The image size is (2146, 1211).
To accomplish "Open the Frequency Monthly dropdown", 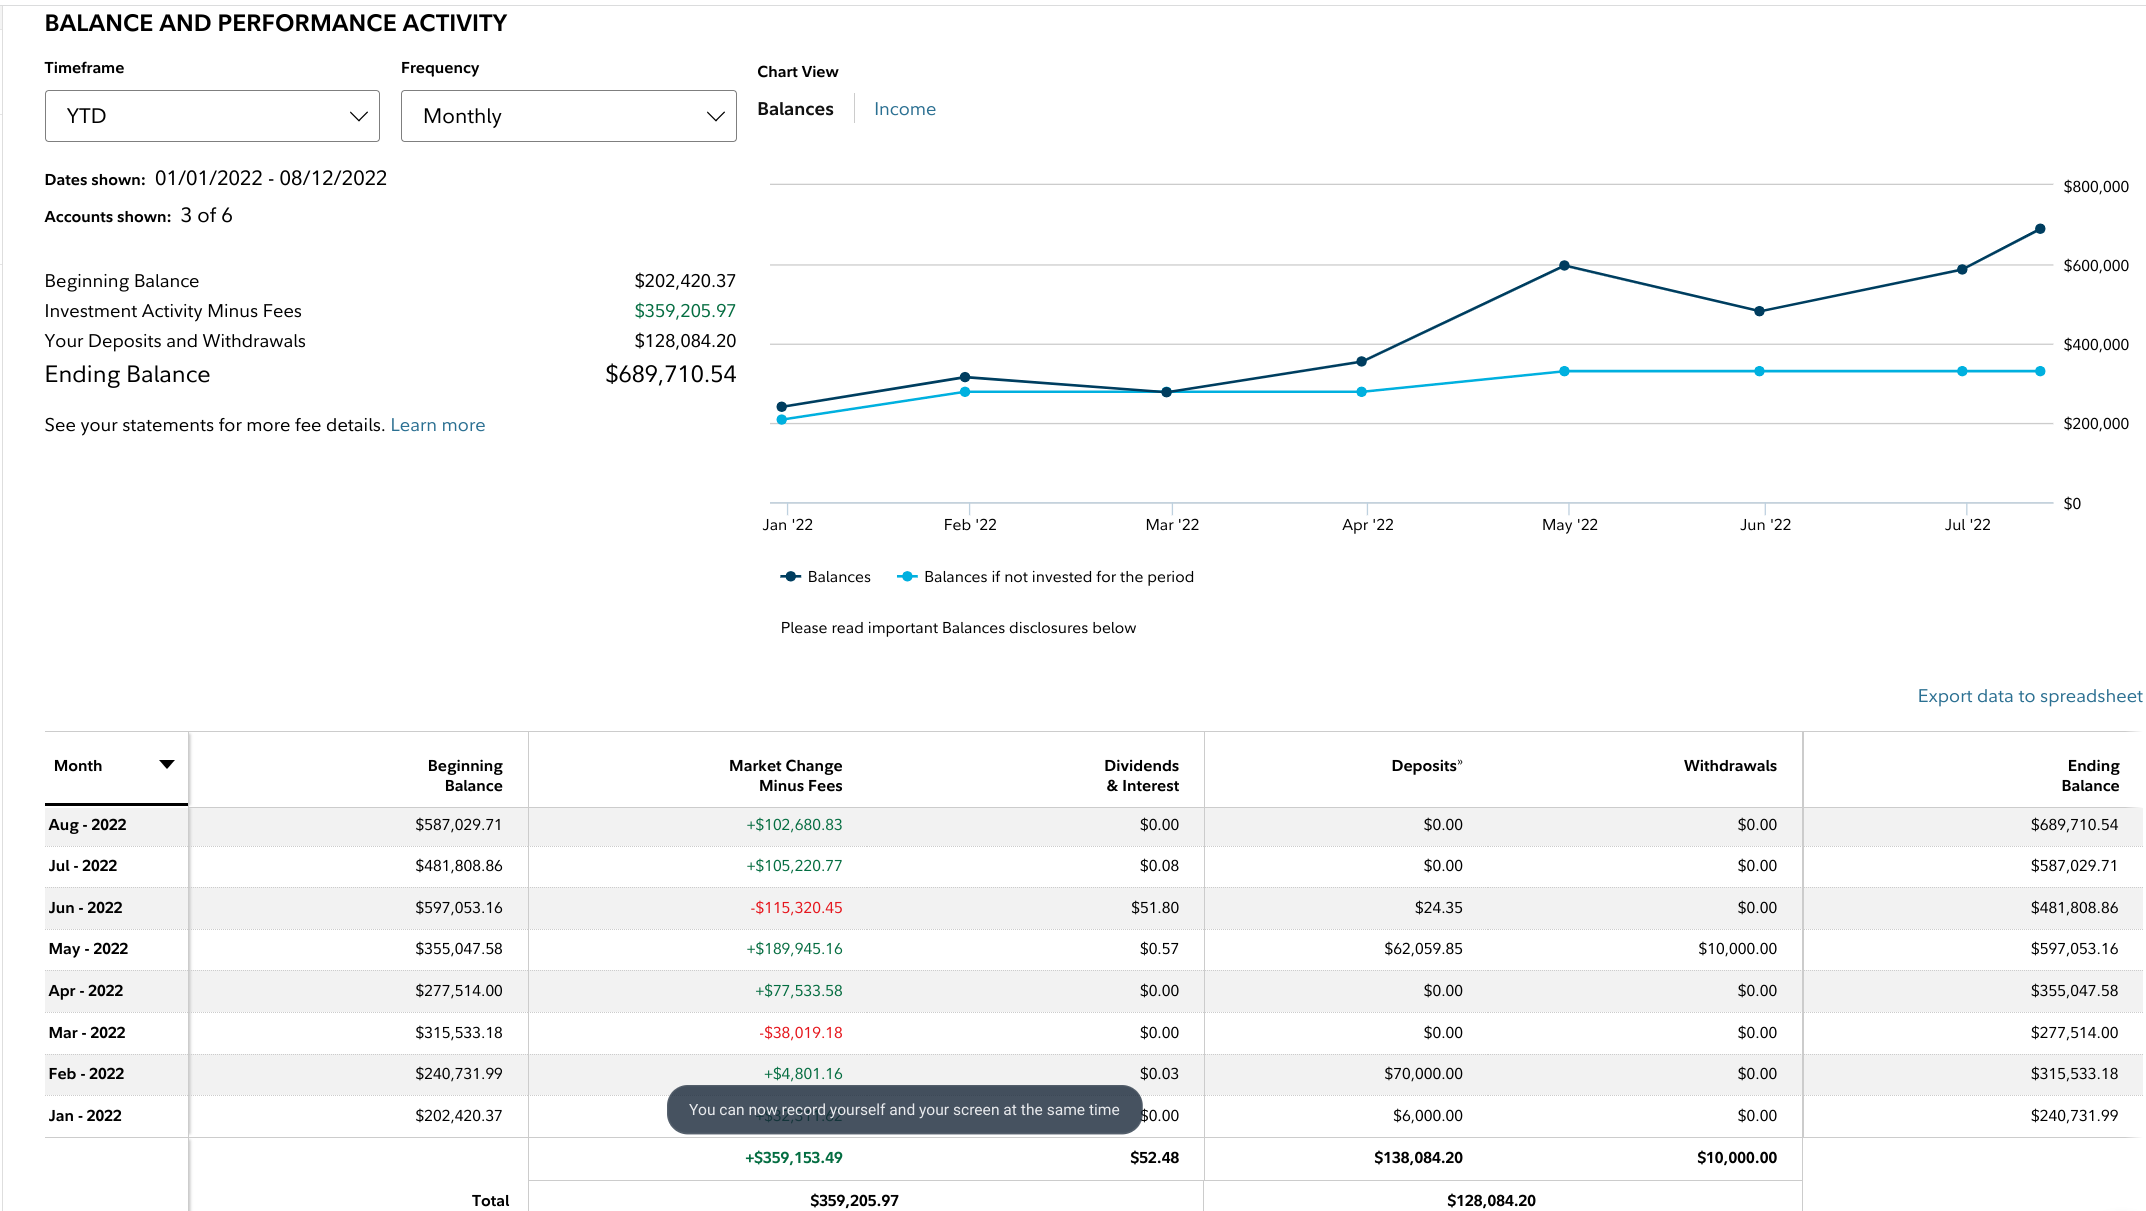I will pyautogui.click(x=568, y=116).
